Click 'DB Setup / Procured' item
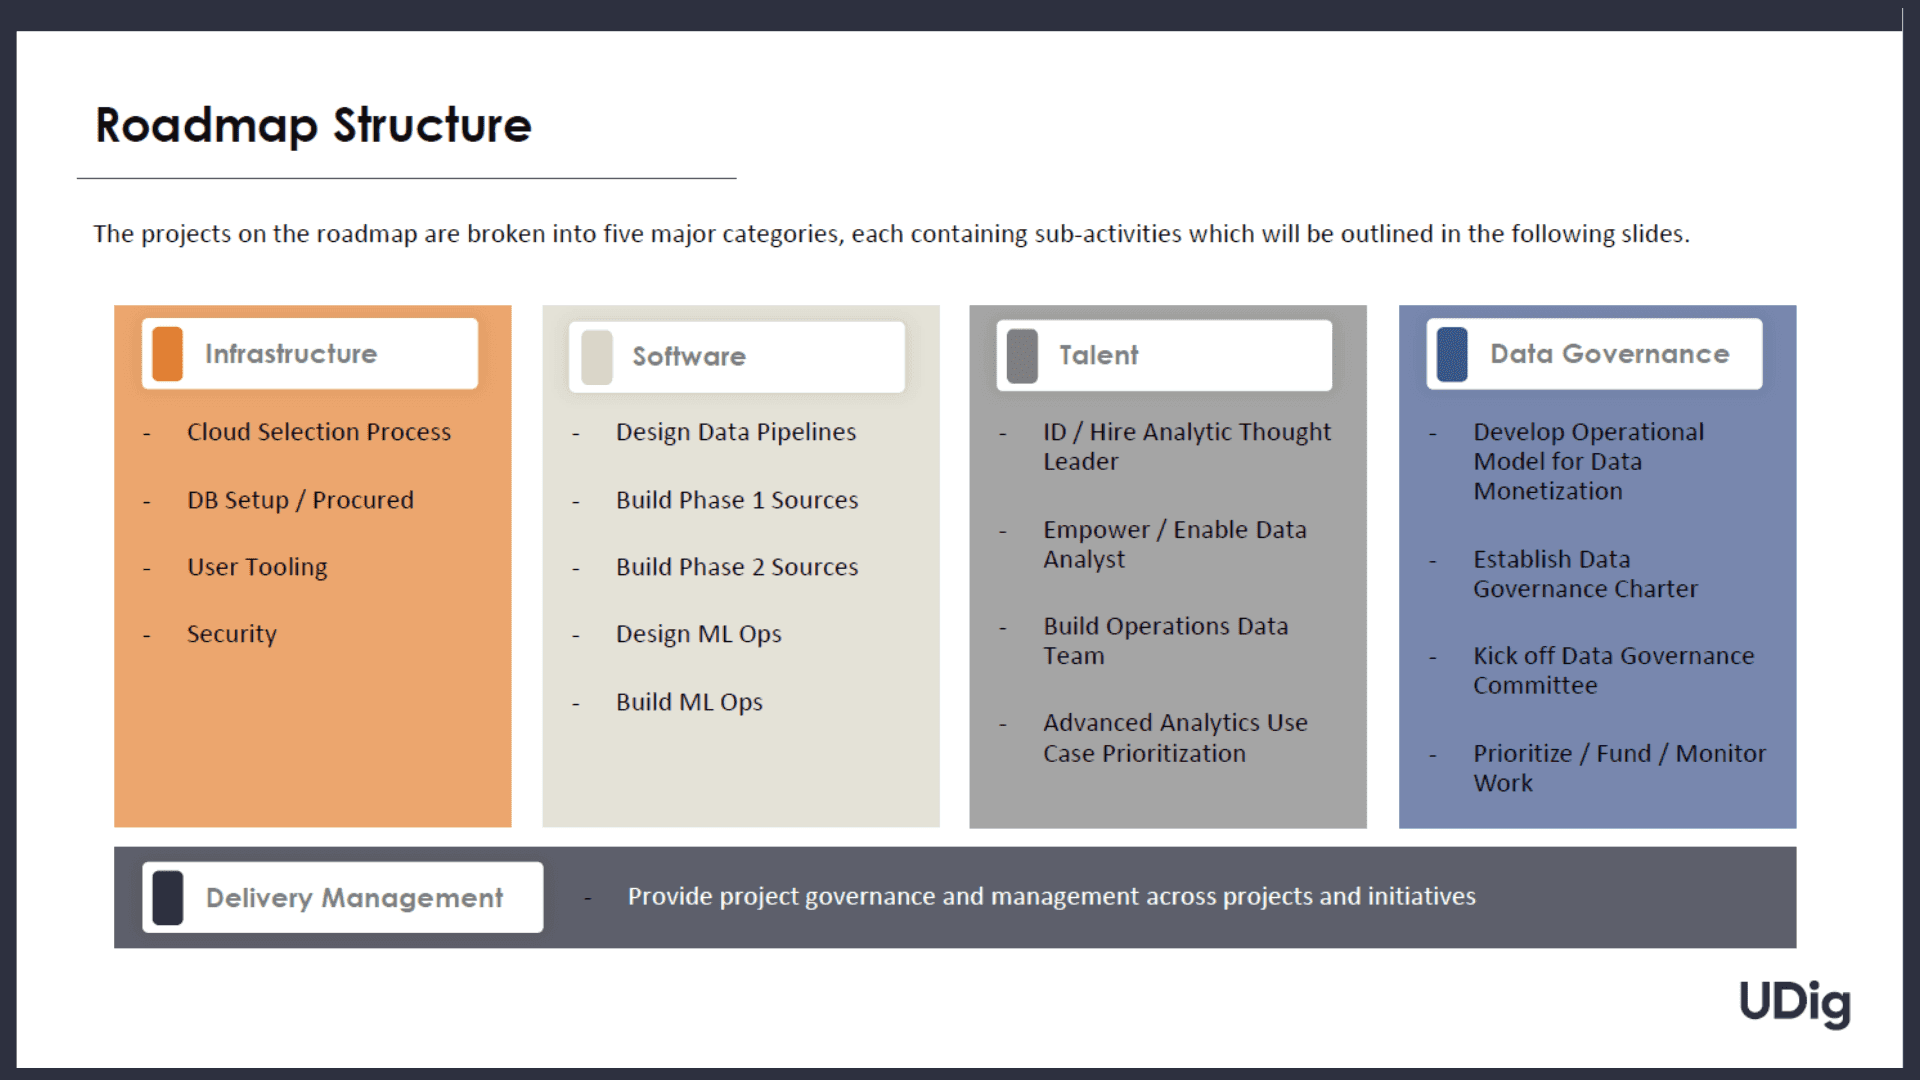The image size is (1920, 1080). (300, 500)
